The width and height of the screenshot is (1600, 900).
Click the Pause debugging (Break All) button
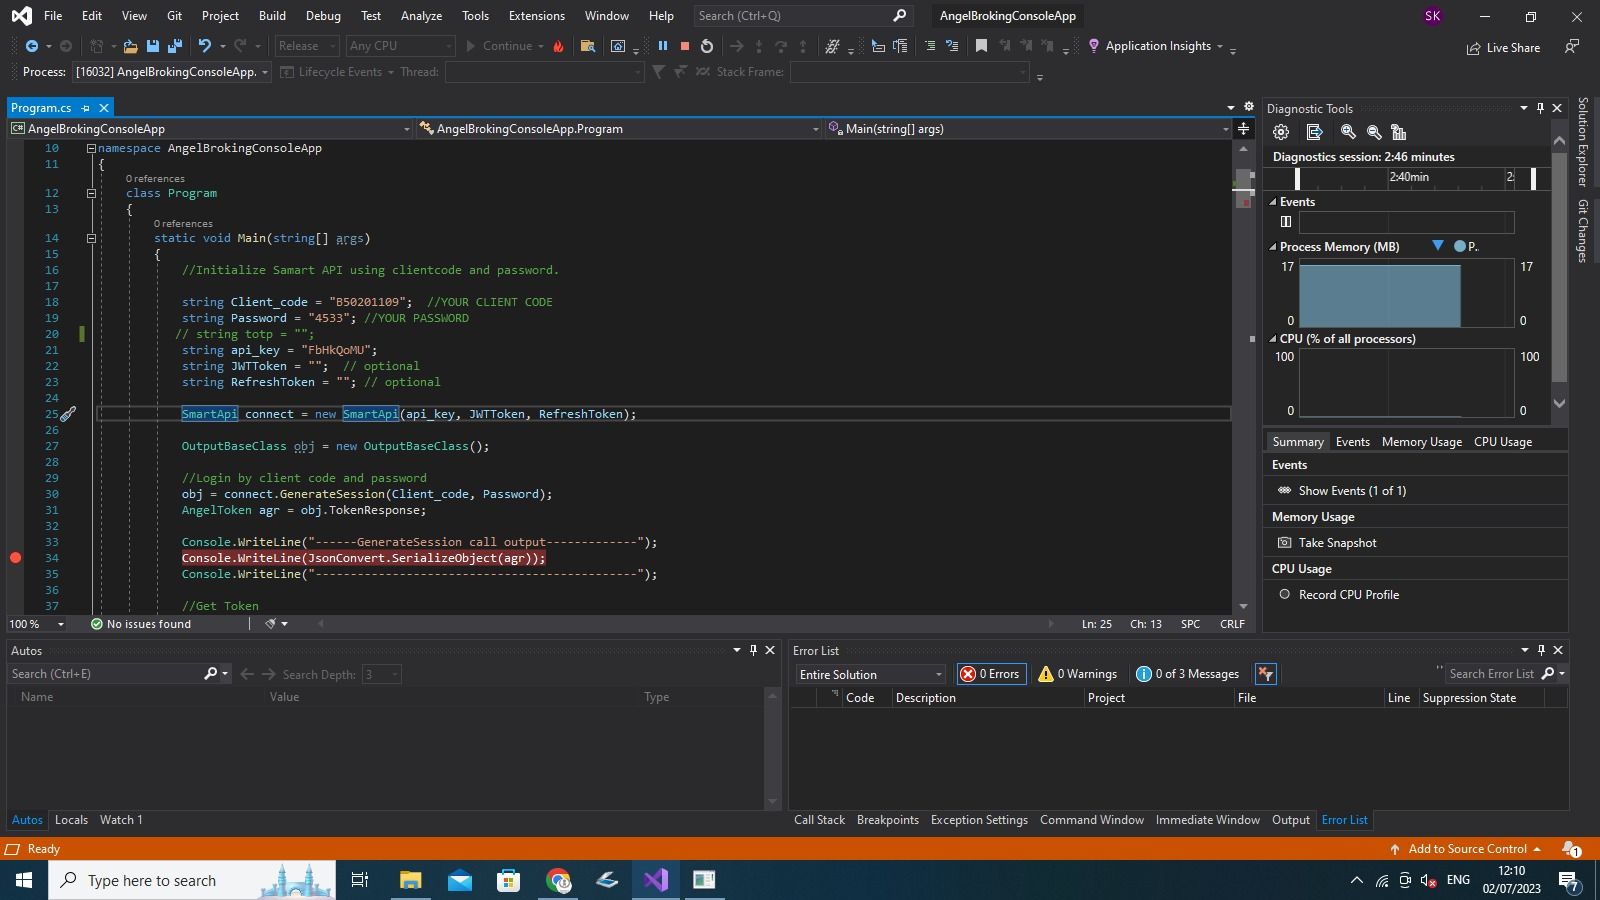(x=662, y=46)
